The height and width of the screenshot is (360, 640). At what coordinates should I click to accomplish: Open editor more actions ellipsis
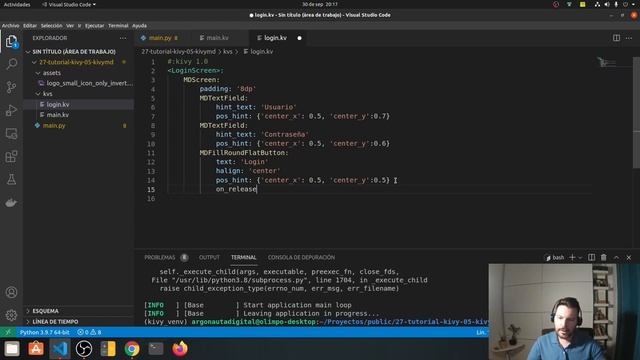pos(629,38)
